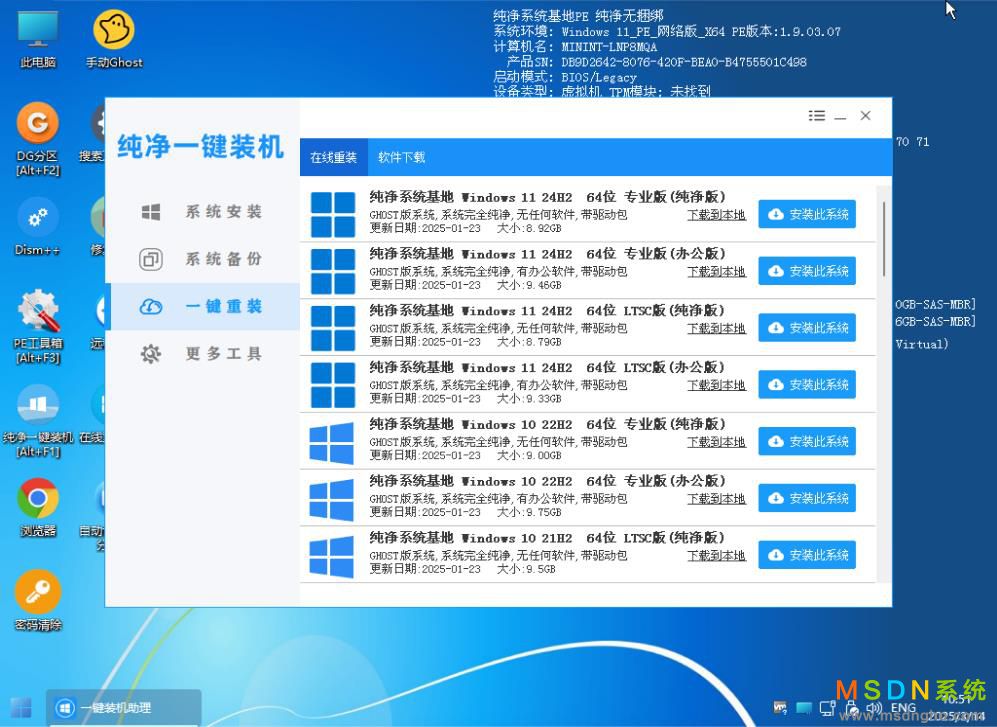997x727 pixels.
Task: Launch Dism++ desktop shortcut
Action: 38,226
